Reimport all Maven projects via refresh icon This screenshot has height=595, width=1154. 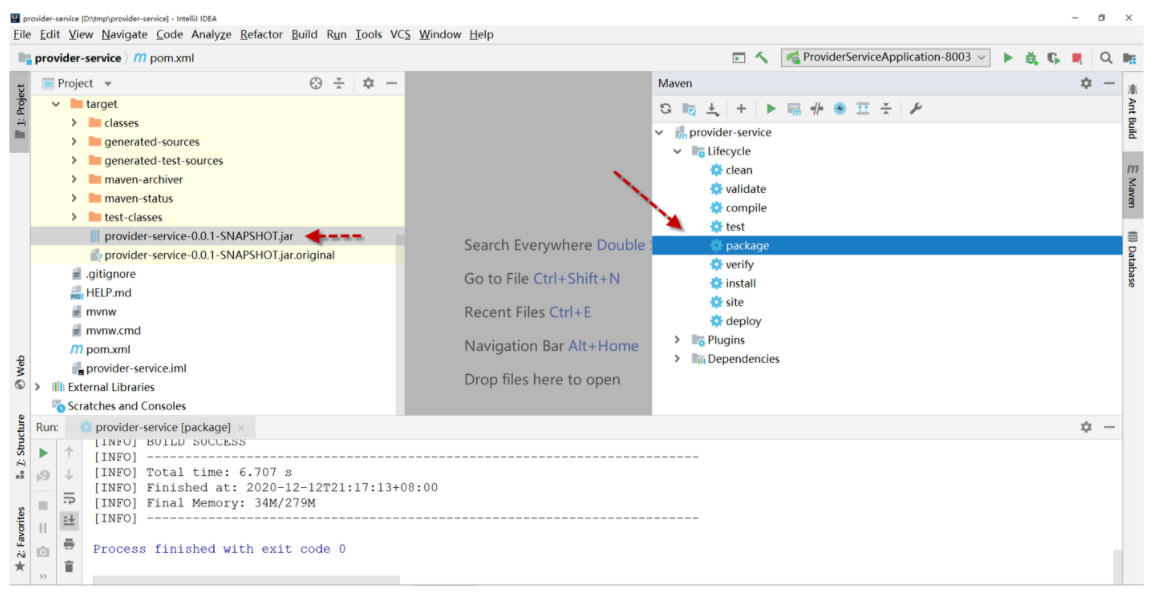665,109
